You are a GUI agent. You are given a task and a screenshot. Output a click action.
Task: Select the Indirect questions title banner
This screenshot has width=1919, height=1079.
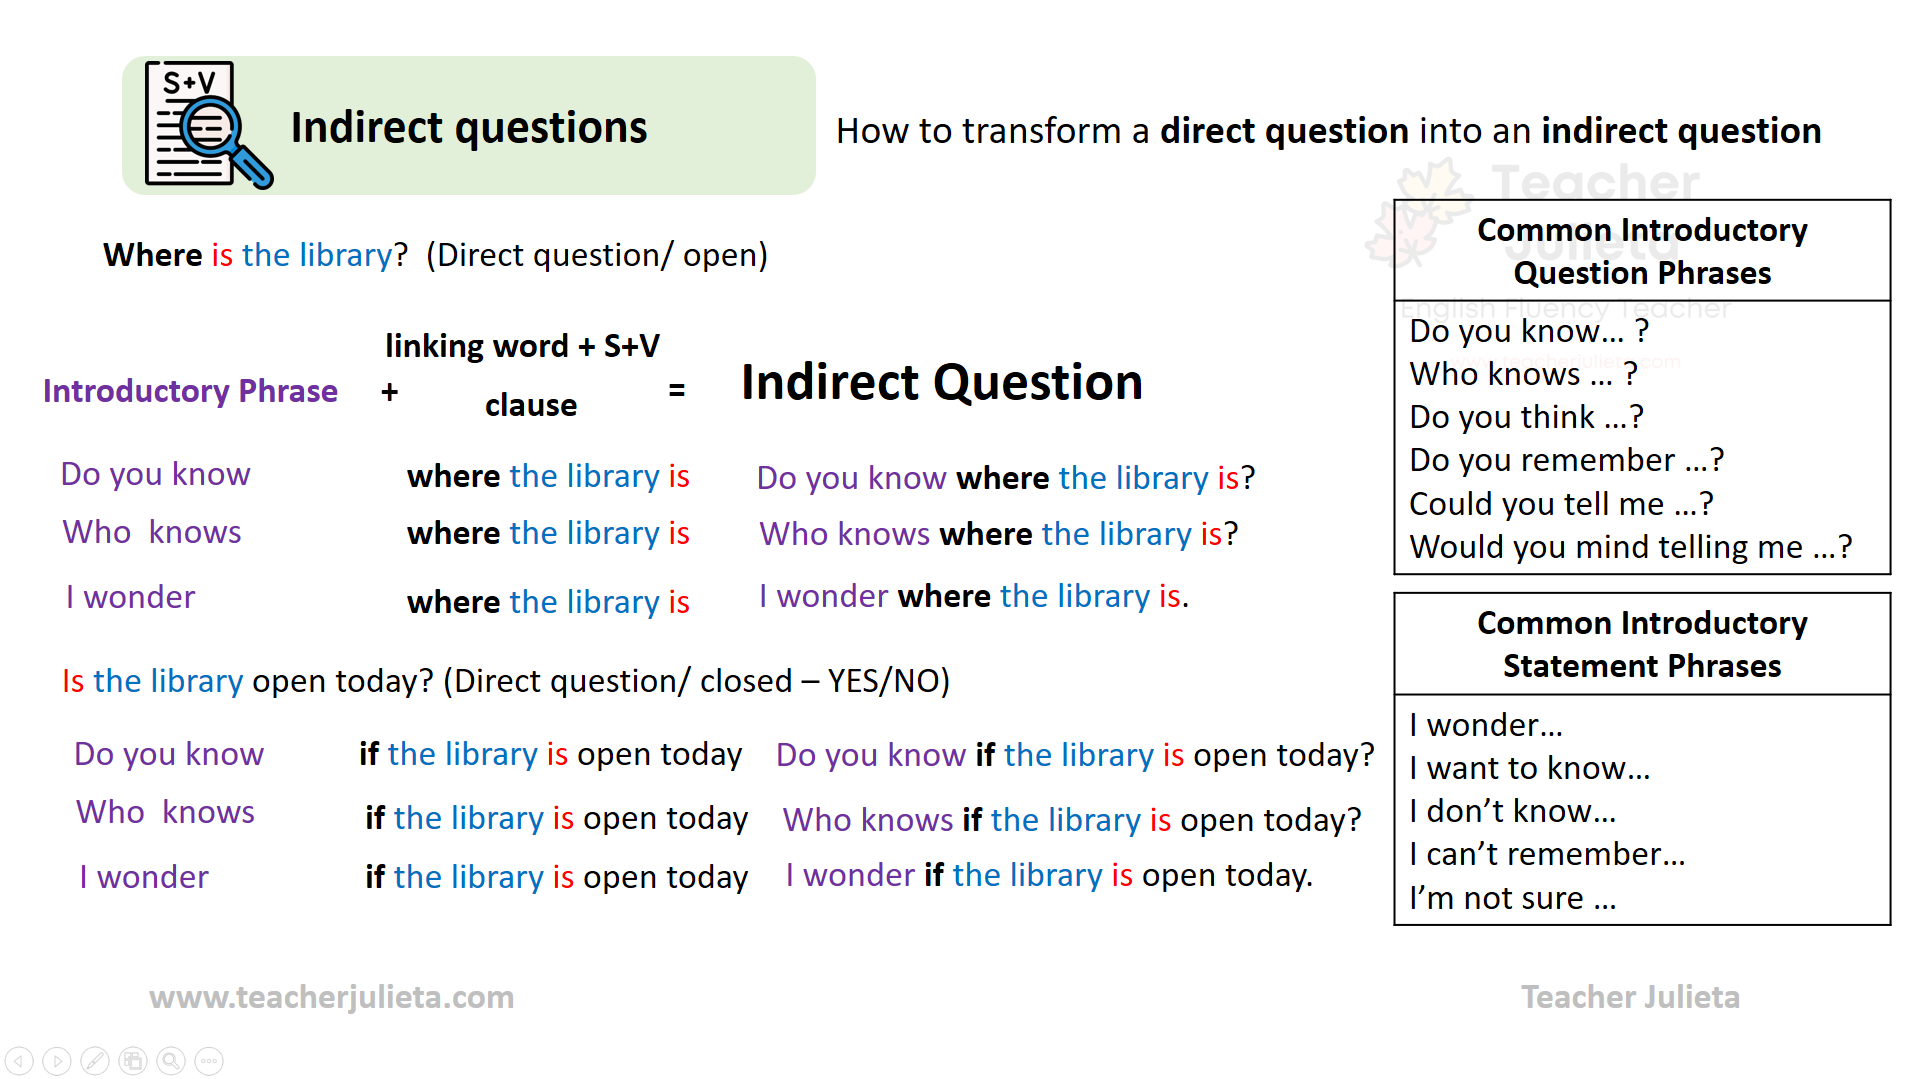click(x=468, y=127)
